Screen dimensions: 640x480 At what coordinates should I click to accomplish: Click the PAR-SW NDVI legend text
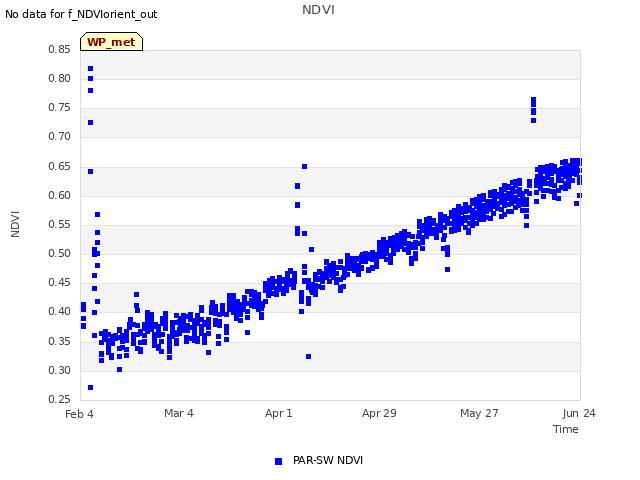pyautogui.click(x=328, y=460)
